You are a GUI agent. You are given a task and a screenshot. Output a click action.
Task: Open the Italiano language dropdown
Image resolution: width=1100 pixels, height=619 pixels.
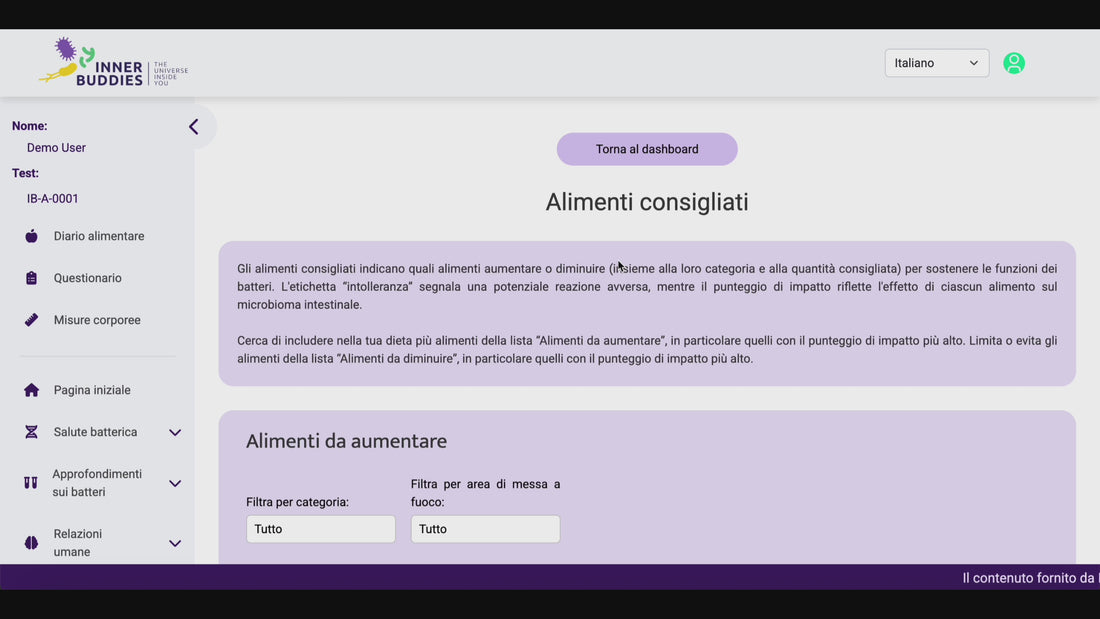(x=936, y=63)
